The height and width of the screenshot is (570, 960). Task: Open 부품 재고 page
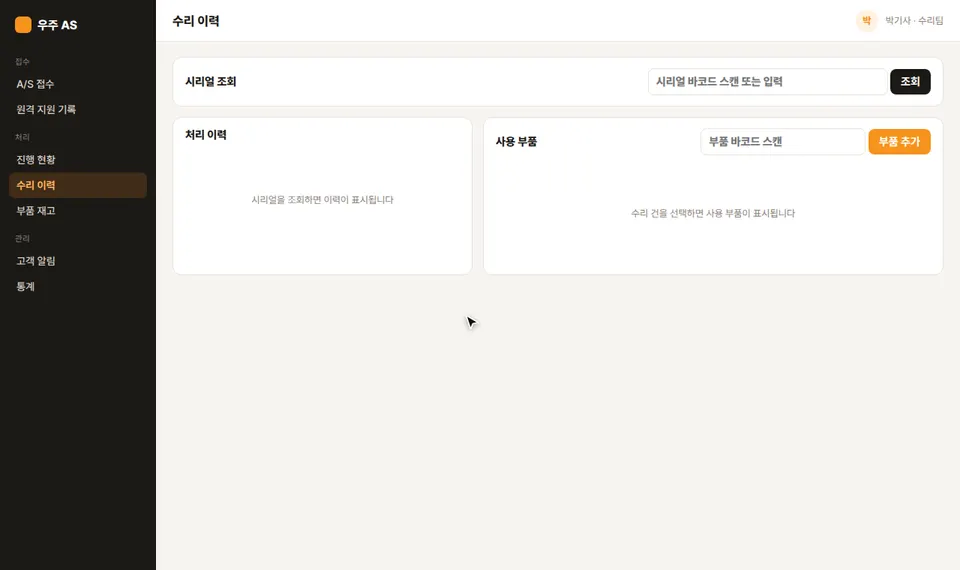point(78,211)
